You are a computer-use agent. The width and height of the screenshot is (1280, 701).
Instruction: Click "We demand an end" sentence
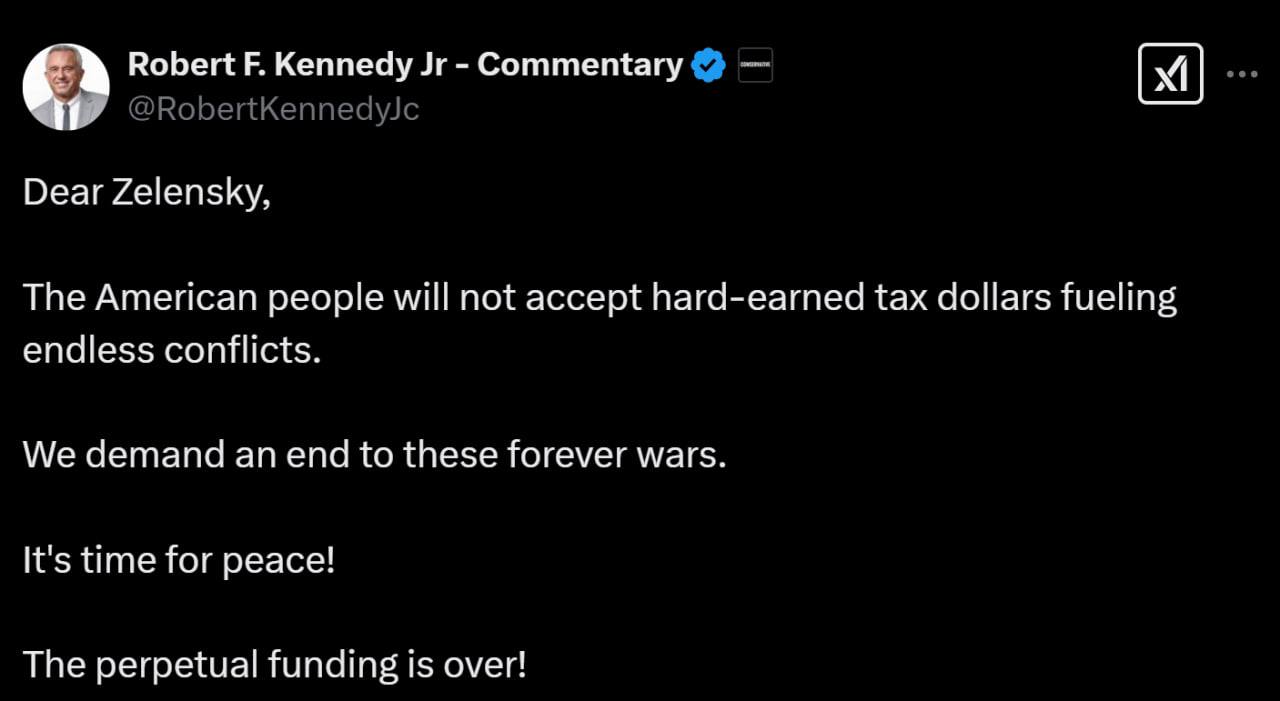373,455
